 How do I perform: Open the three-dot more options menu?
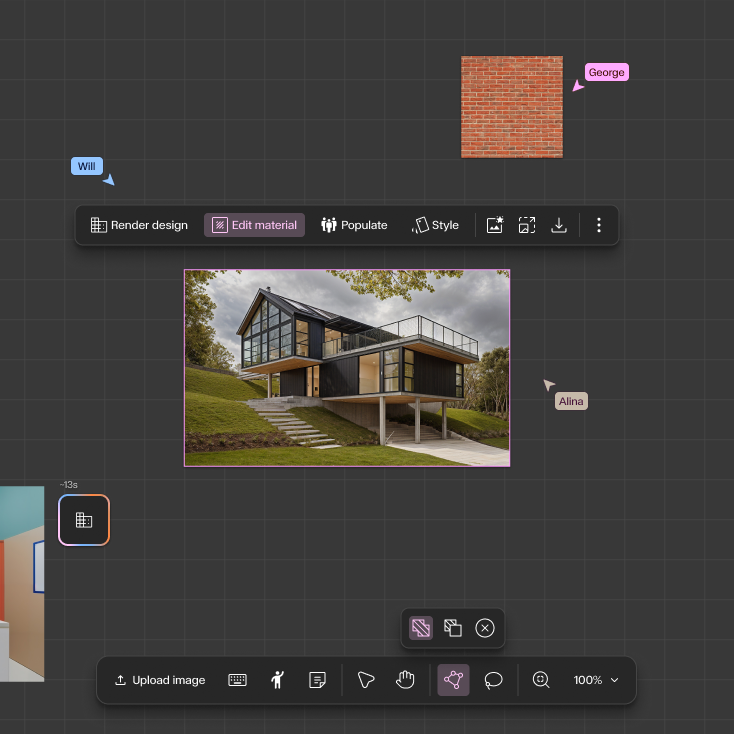(x=599, y=225)
